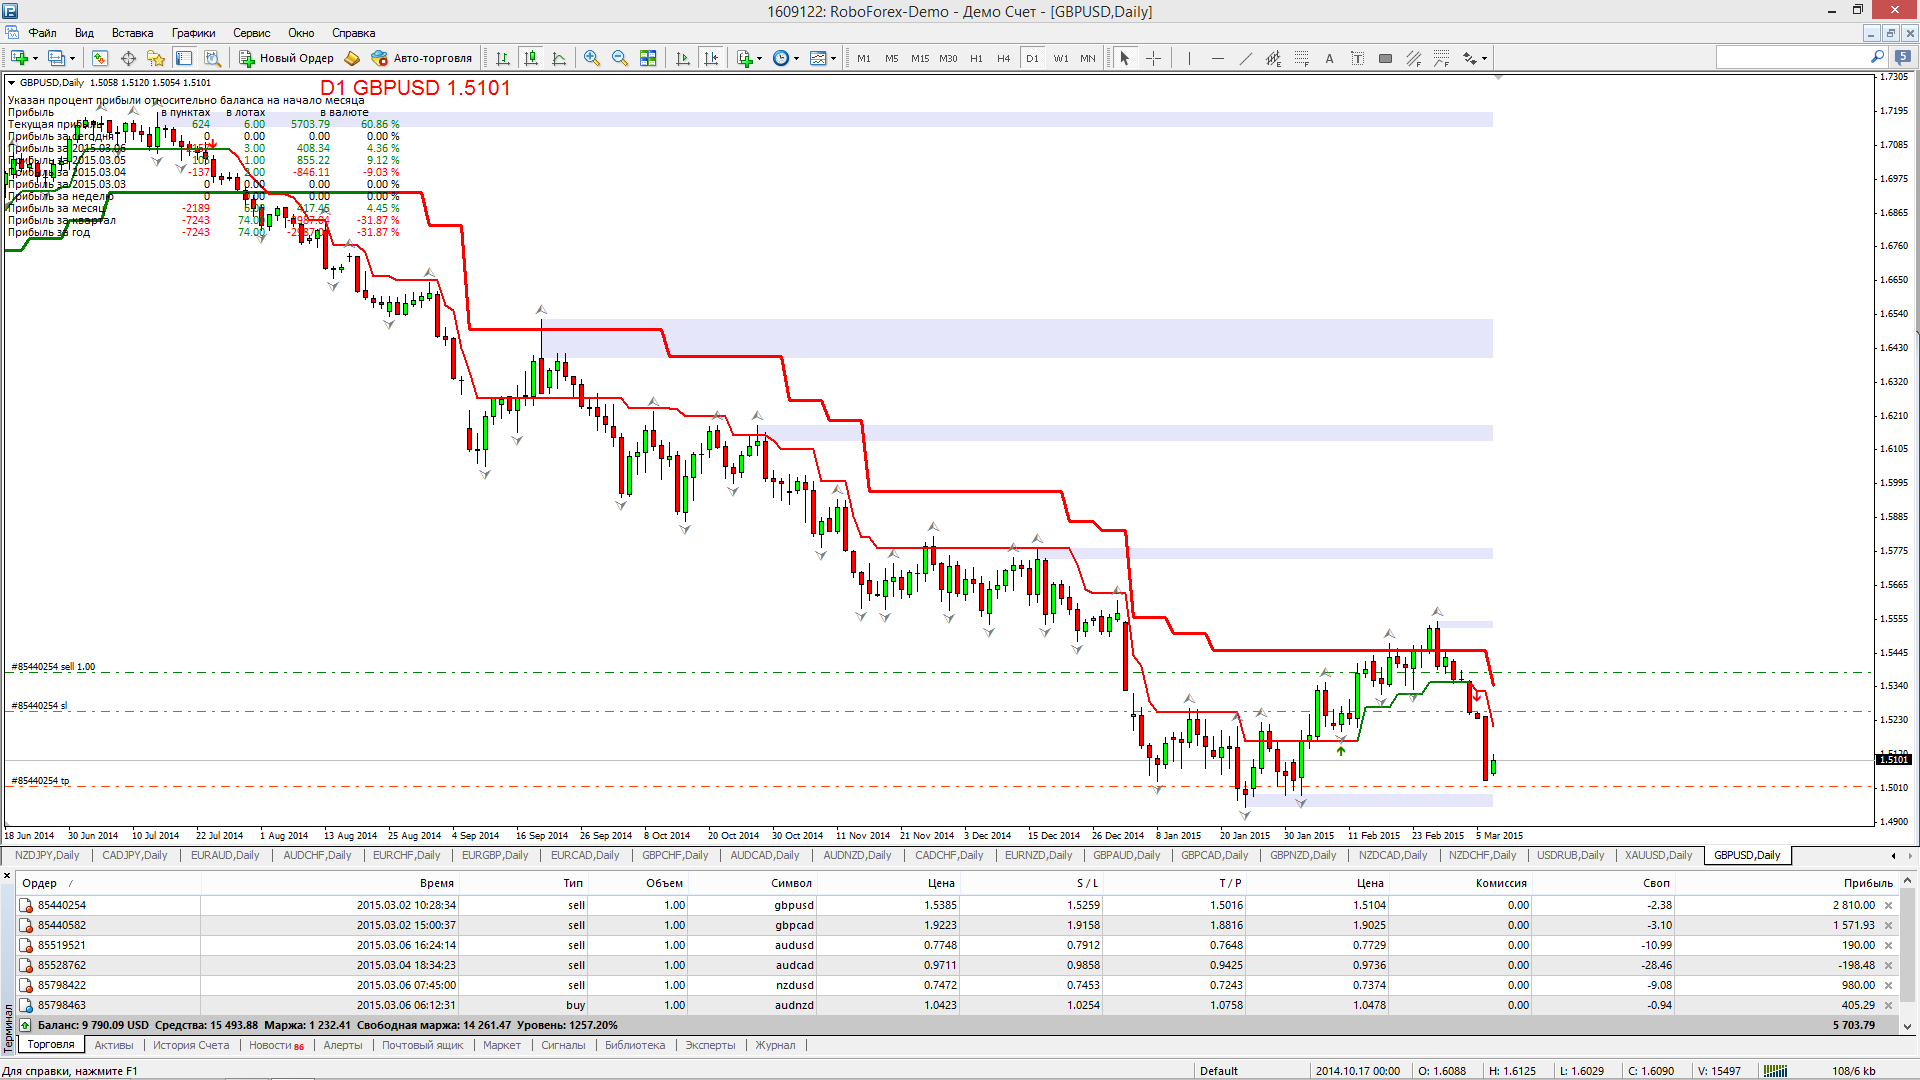Select the Text Label tool

click(1357, 58)
